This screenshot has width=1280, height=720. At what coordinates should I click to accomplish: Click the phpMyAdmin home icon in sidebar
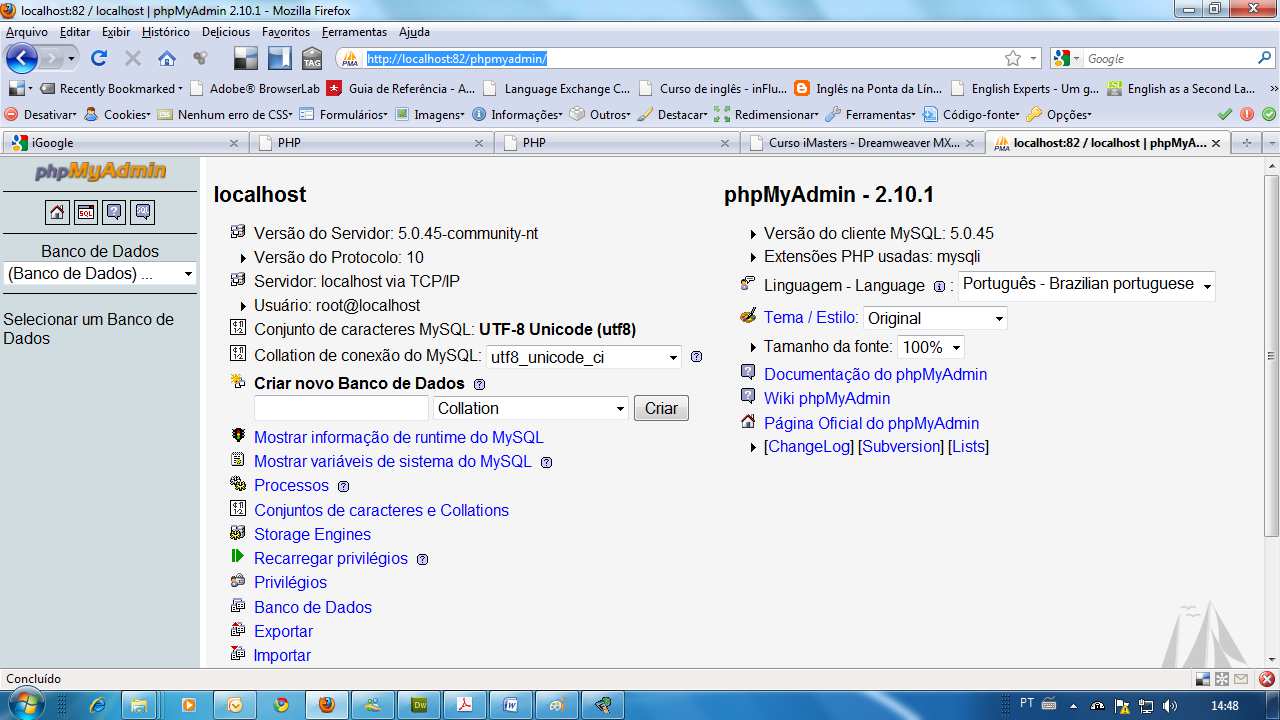coord(57,212)
